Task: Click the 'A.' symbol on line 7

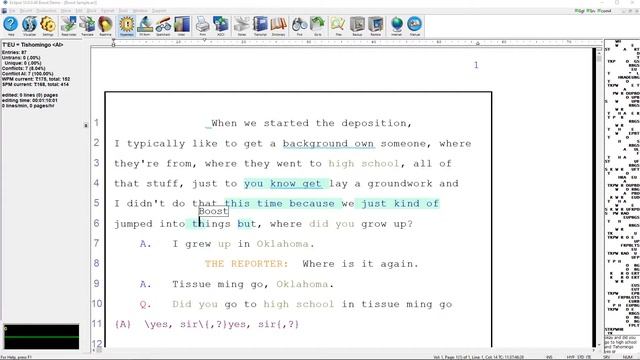Action: [x=146, y=244]
